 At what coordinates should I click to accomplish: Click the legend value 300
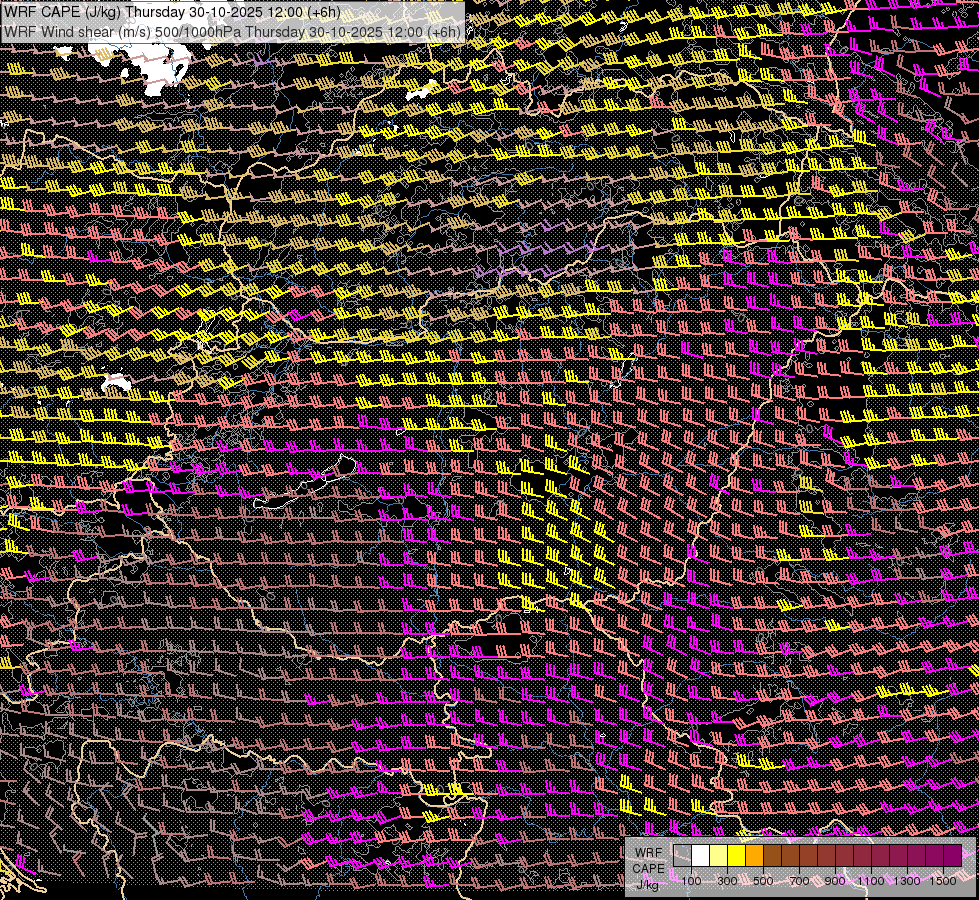(727, 881)
